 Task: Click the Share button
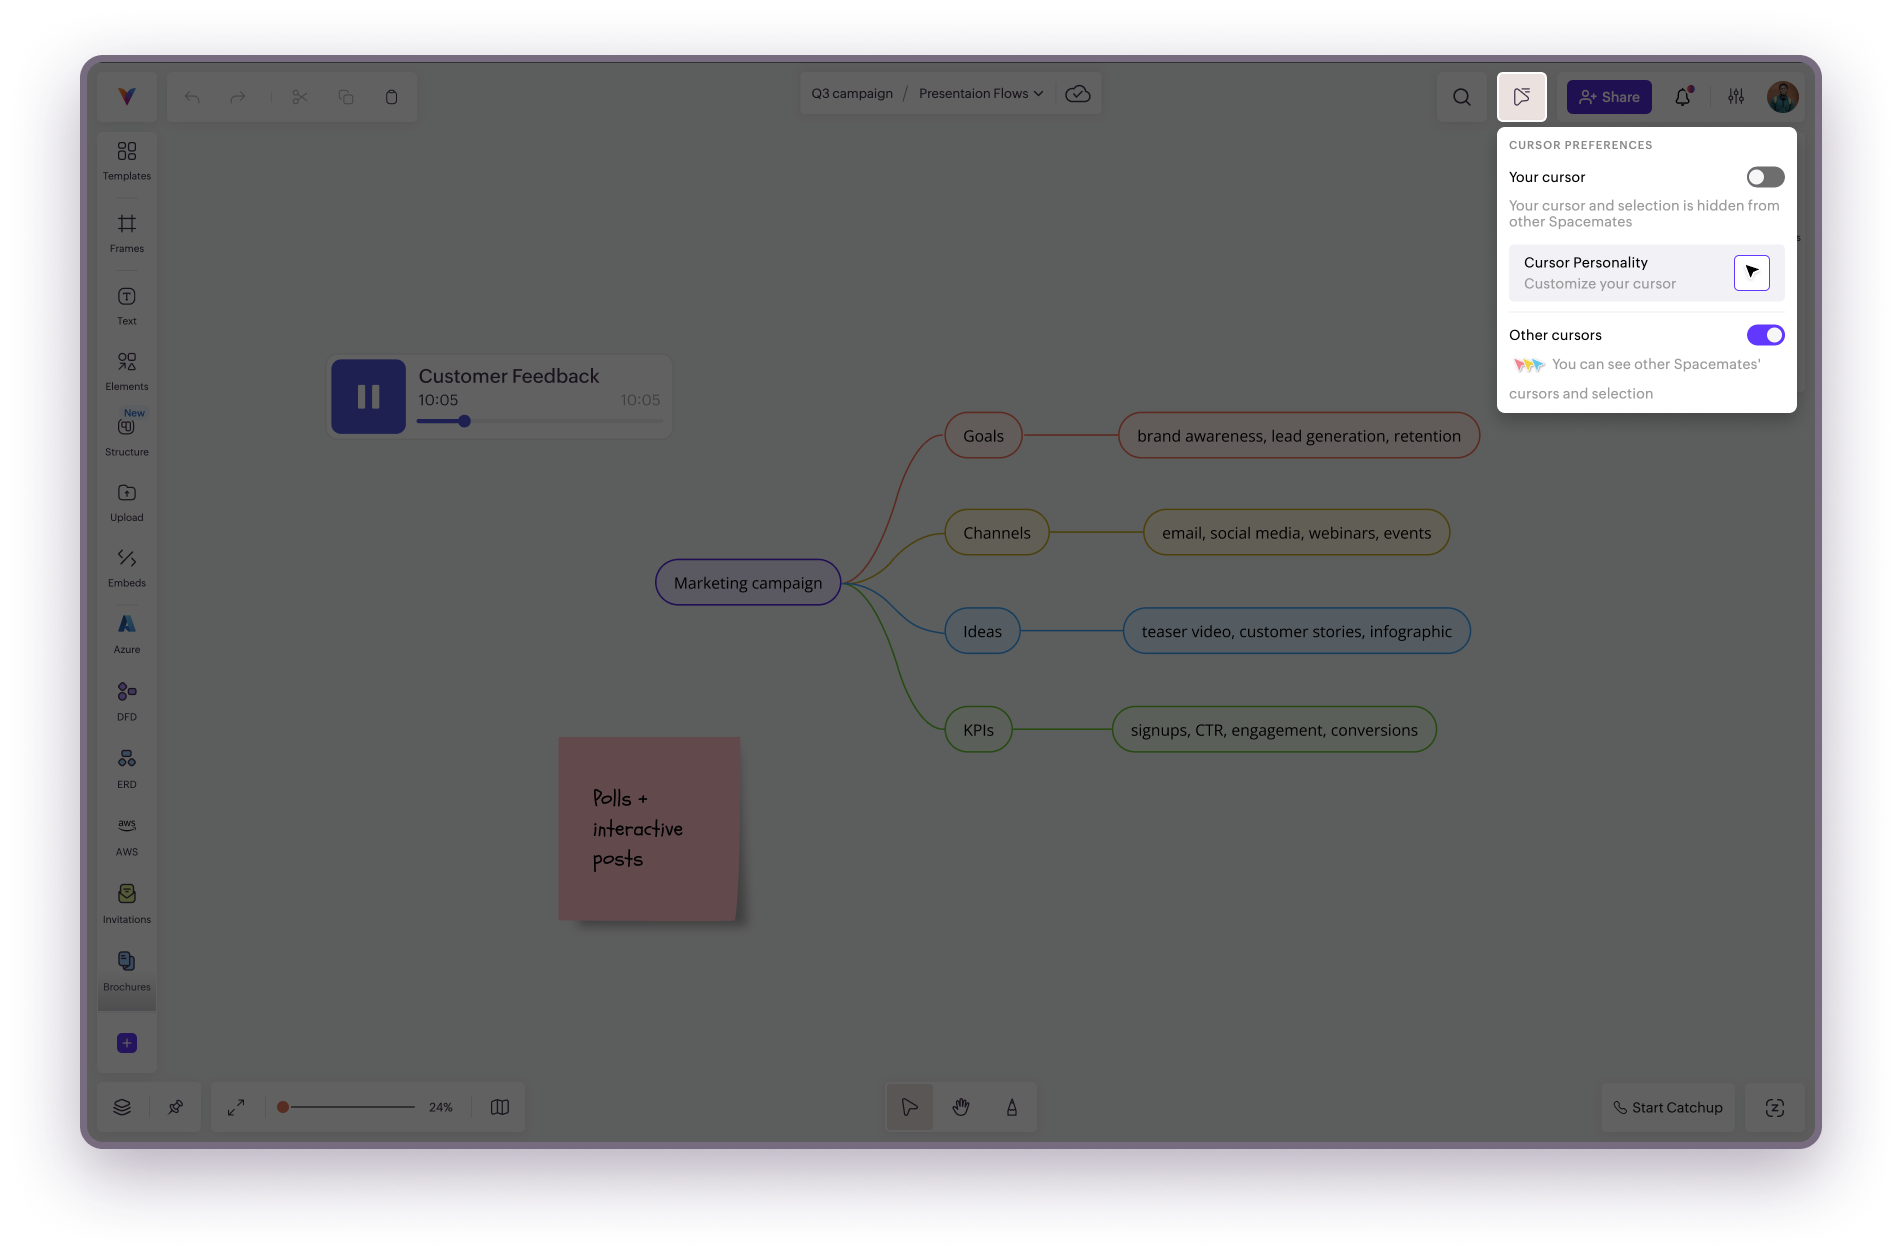click(1609, 97)
